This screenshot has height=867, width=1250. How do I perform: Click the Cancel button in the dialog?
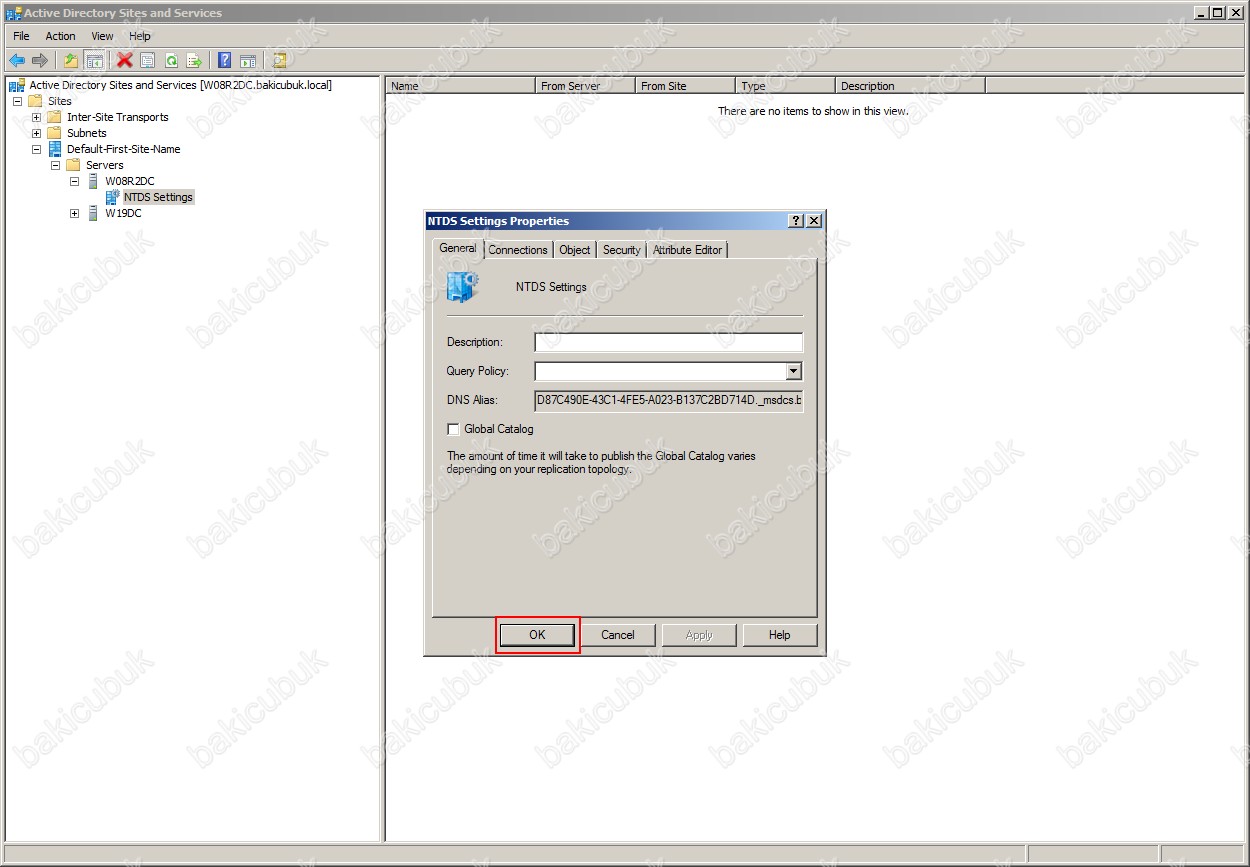pos(618,635)
